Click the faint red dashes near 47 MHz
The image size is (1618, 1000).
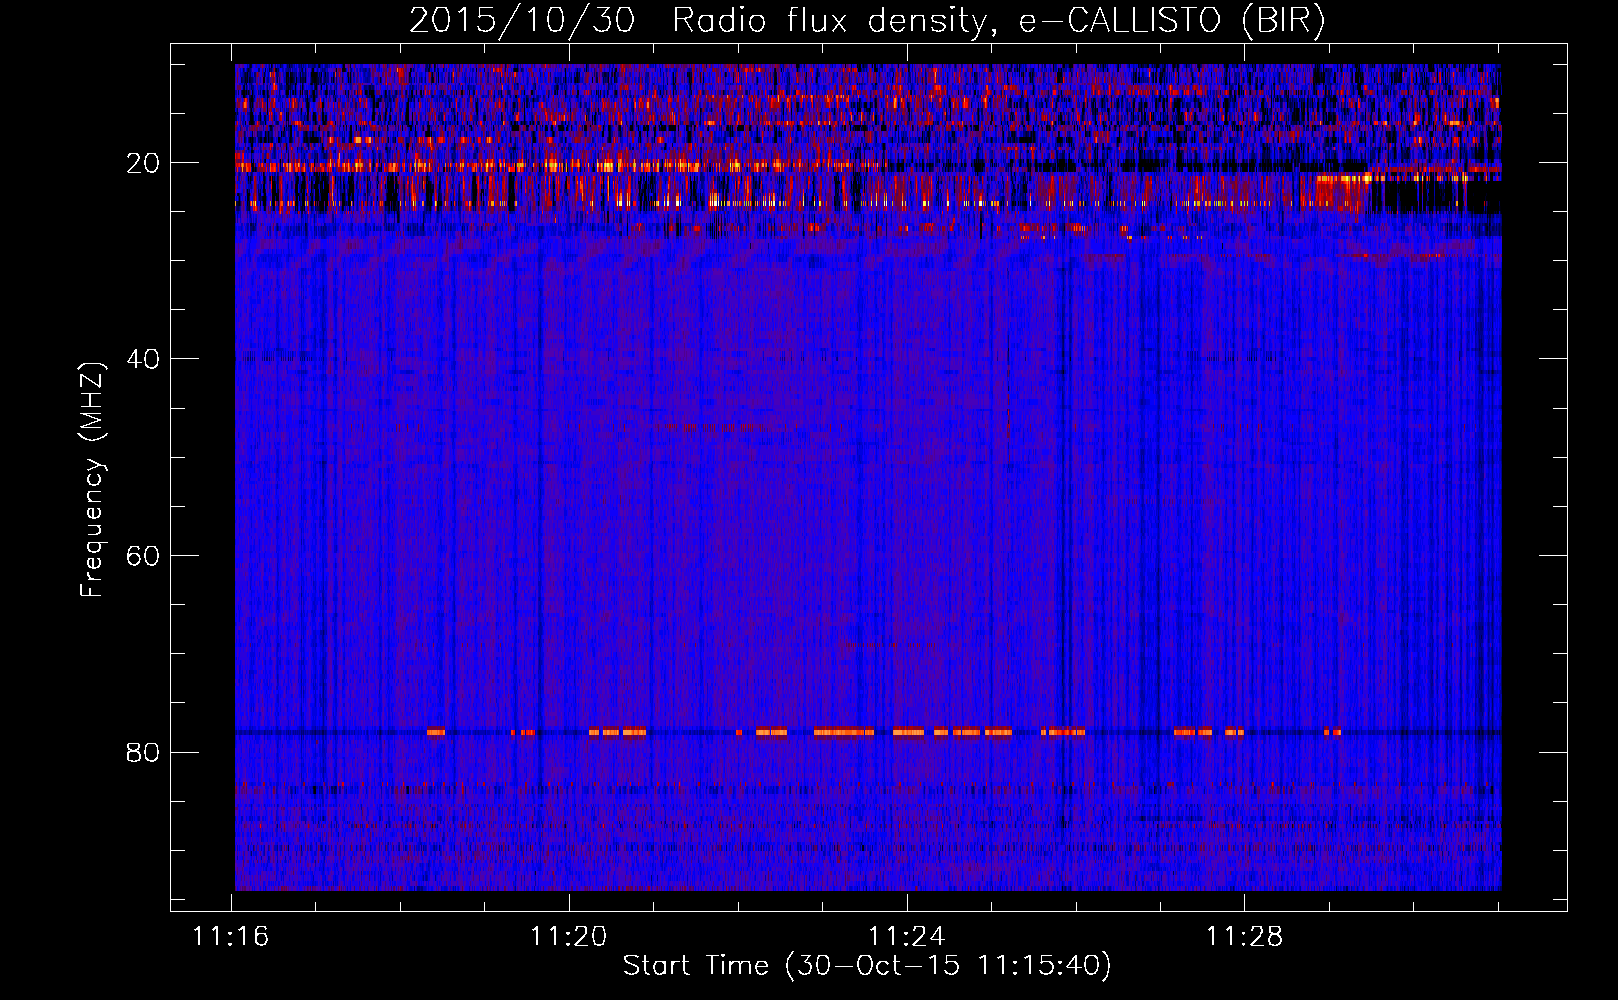tap(715, 427)
